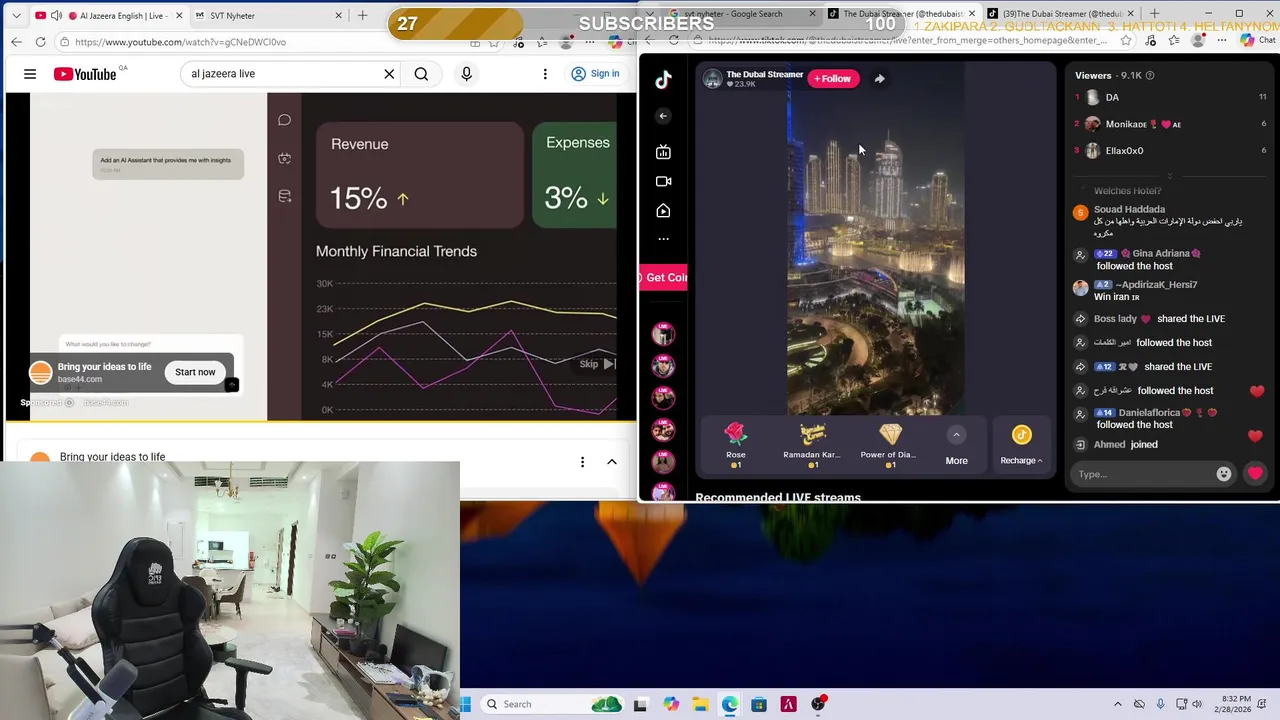Screen dimensions: 1280x720
Task: Expand More gifts
Action: tap(956, 446)
